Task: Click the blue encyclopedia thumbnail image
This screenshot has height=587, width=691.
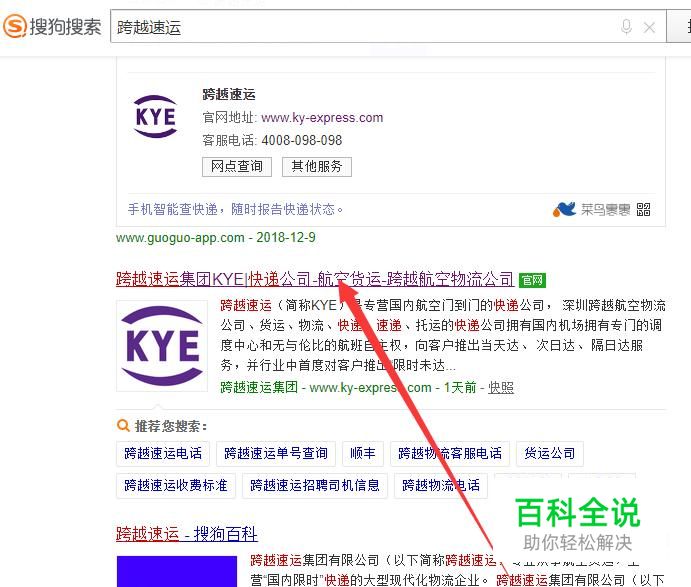Action: (177, 571)
